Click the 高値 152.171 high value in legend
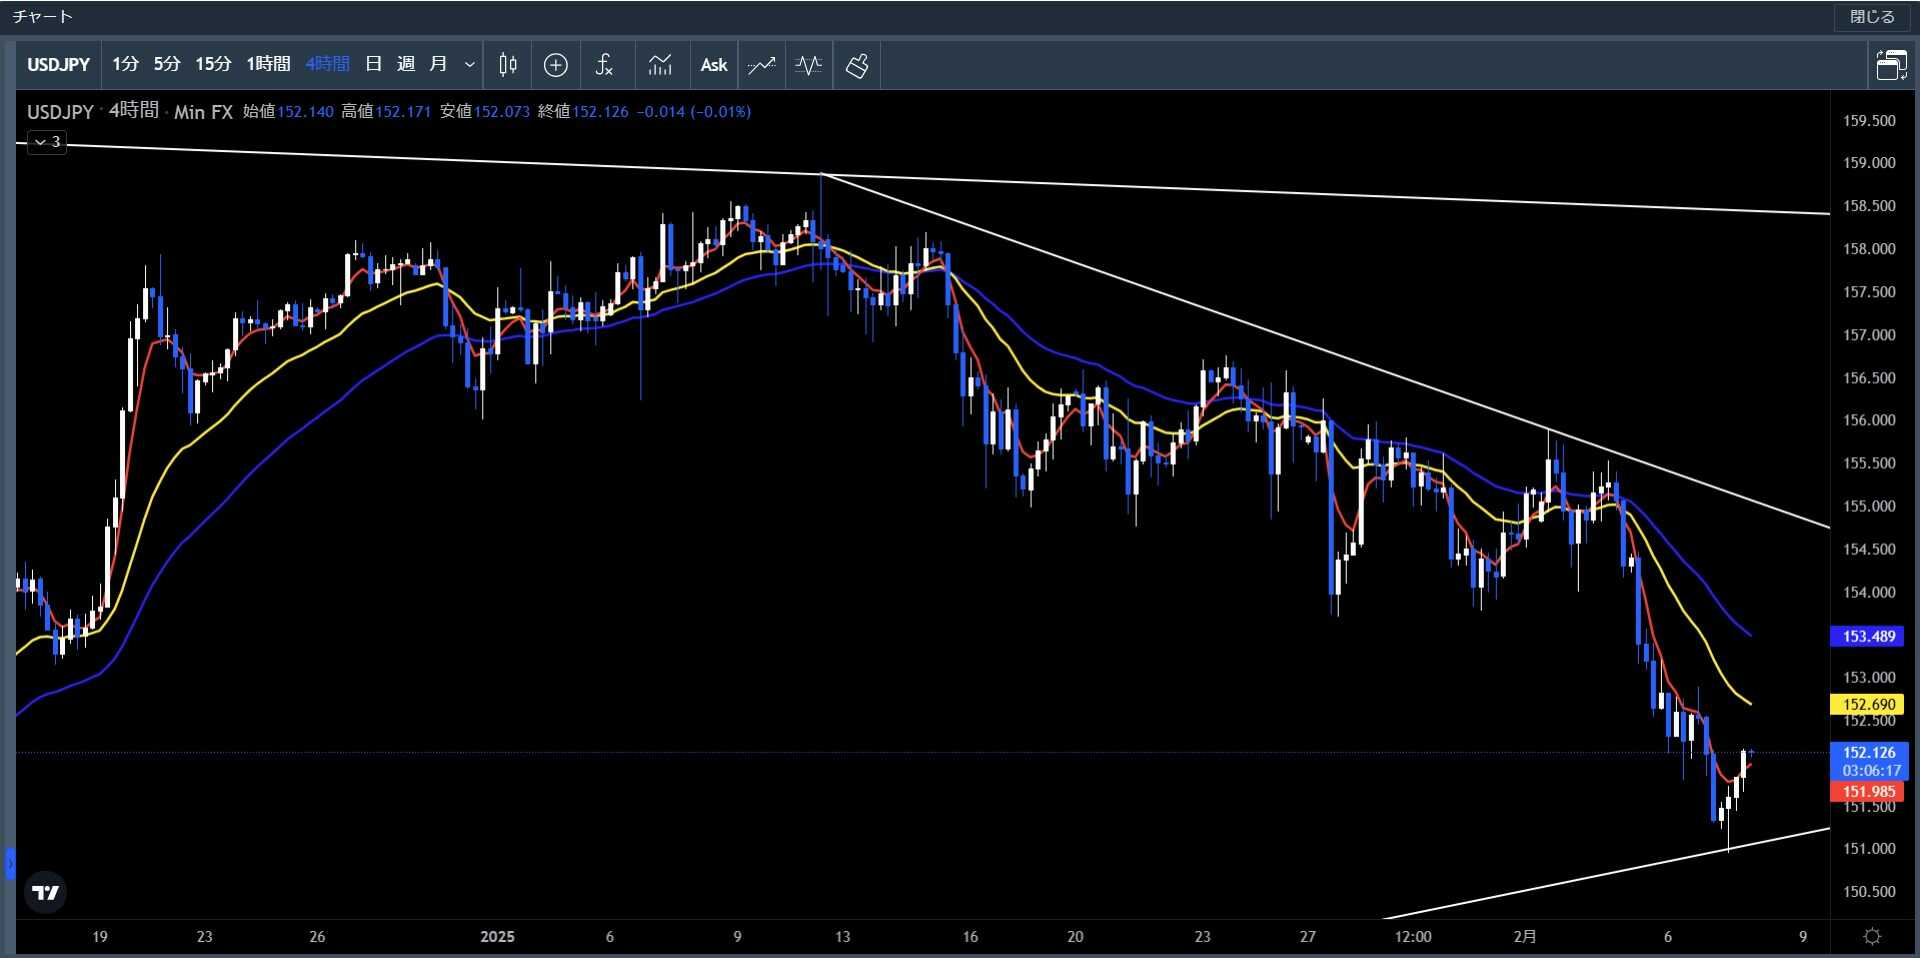Screen dimensions: 1920x958 [x=386, y=112]
